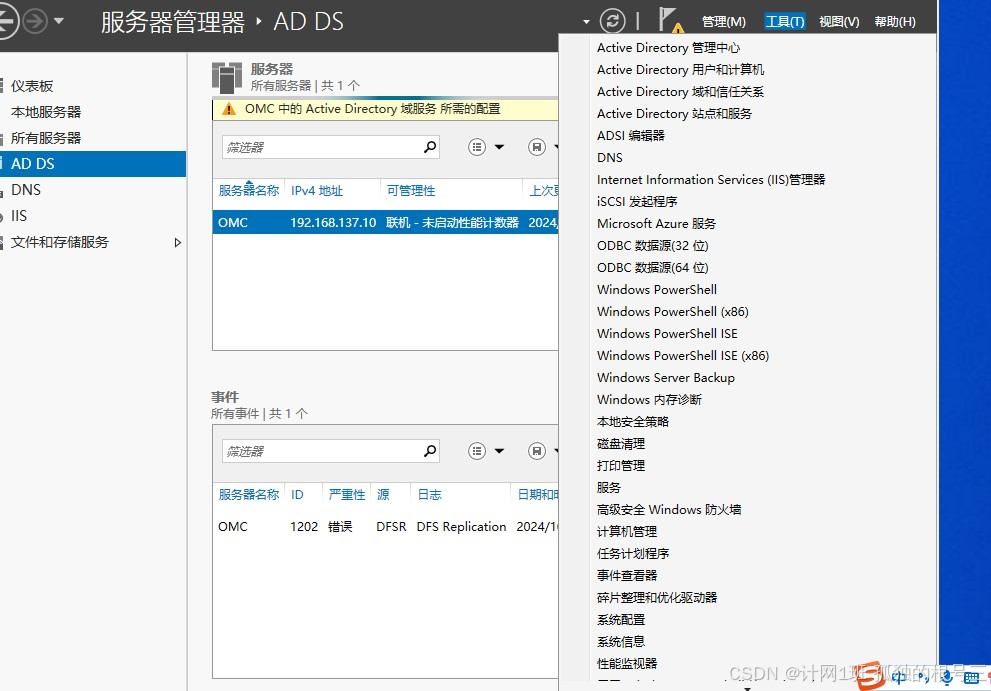Click the warning icon in yellow banner
991x691 pixels.
pos(229,109)
